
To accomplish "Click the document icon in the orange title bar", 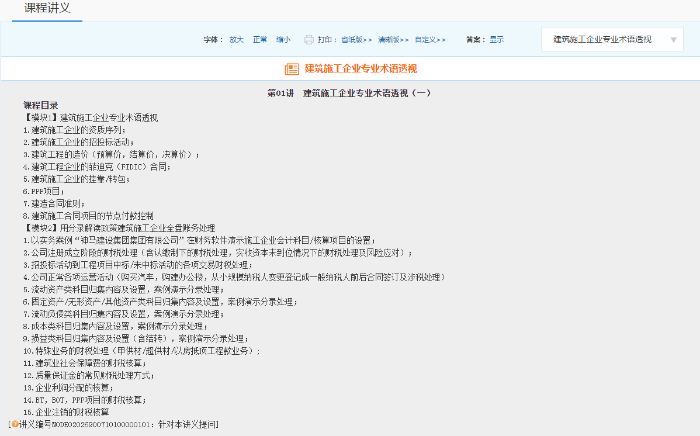I will click(291, 69).
